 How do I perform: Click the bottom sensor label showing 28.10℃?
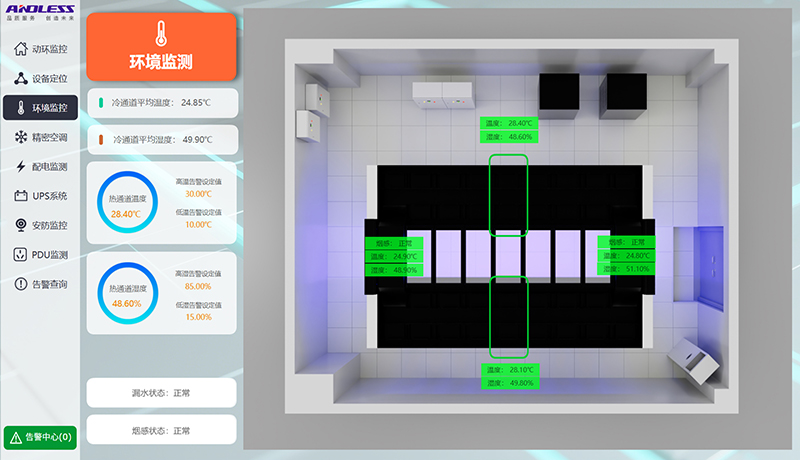click(508, 369)
